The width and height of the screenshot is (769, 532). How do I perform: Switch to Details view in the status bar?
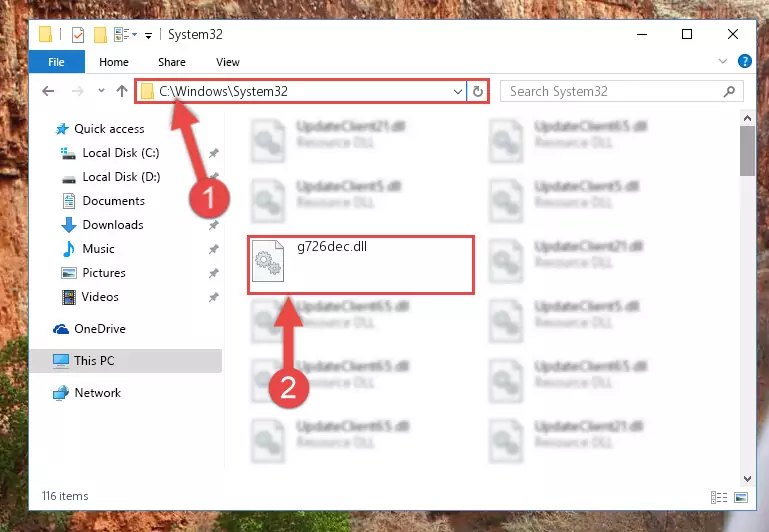[x=719, y=498]
